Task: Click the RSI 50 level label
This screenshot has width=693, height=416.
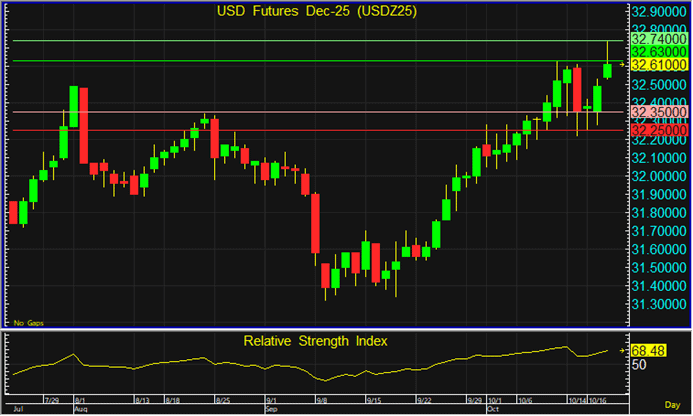Action: click(x=639, y=365)
